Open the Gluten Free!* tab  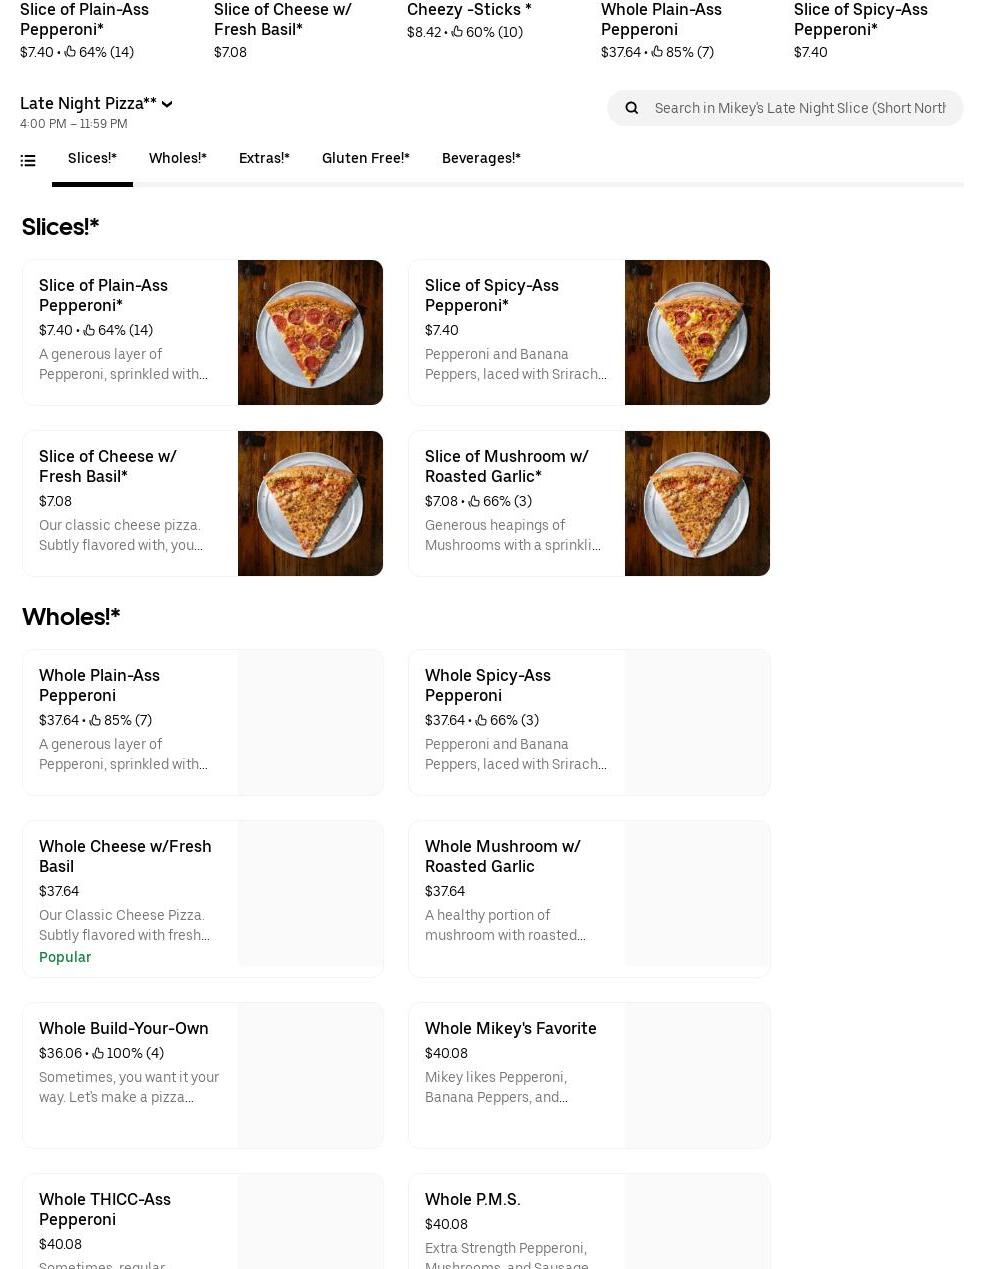pos(366,158)
